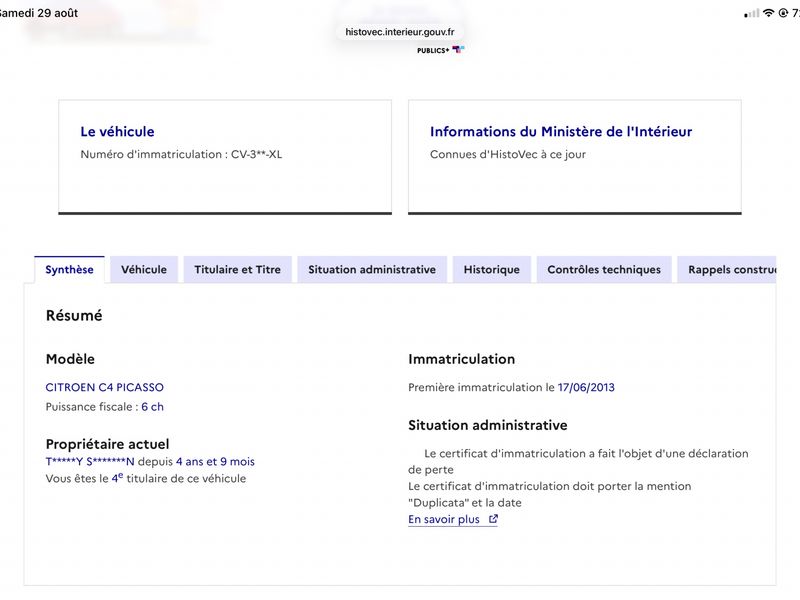
Task: Tap the orientation lock status icon
Action: pyautogui.click(x=784, y=13)
